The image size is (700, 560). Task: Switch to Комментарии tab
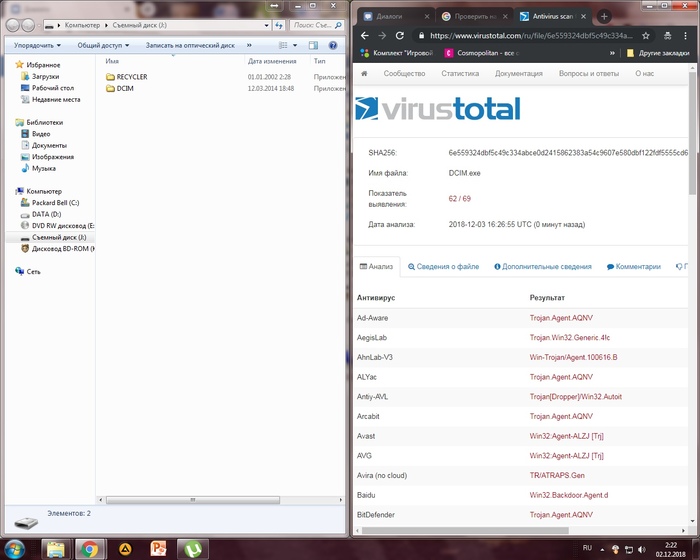pos(633,267)
